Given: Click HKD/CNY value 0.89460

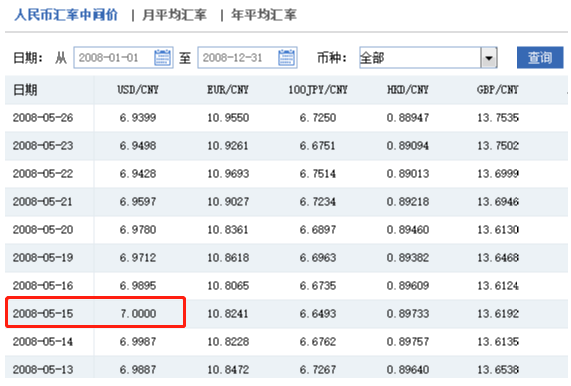Looking at the screenshot, I should point(408,230).
